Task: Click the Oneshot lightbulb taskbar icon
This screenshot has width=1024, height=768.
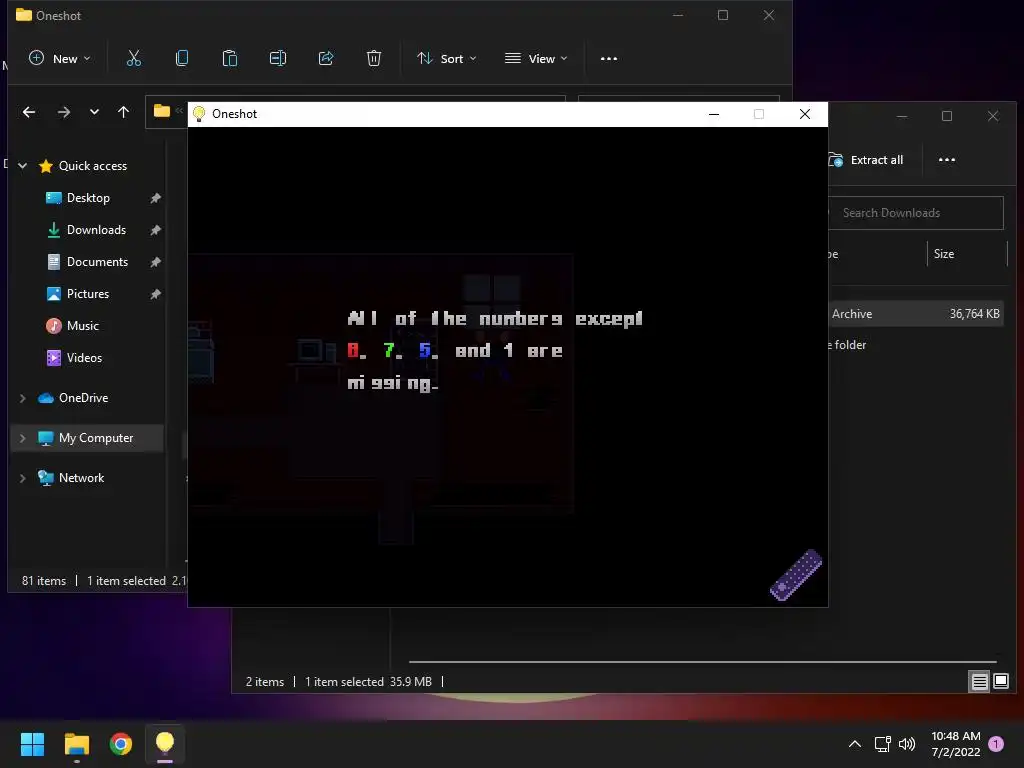Action: pos(165,744)
